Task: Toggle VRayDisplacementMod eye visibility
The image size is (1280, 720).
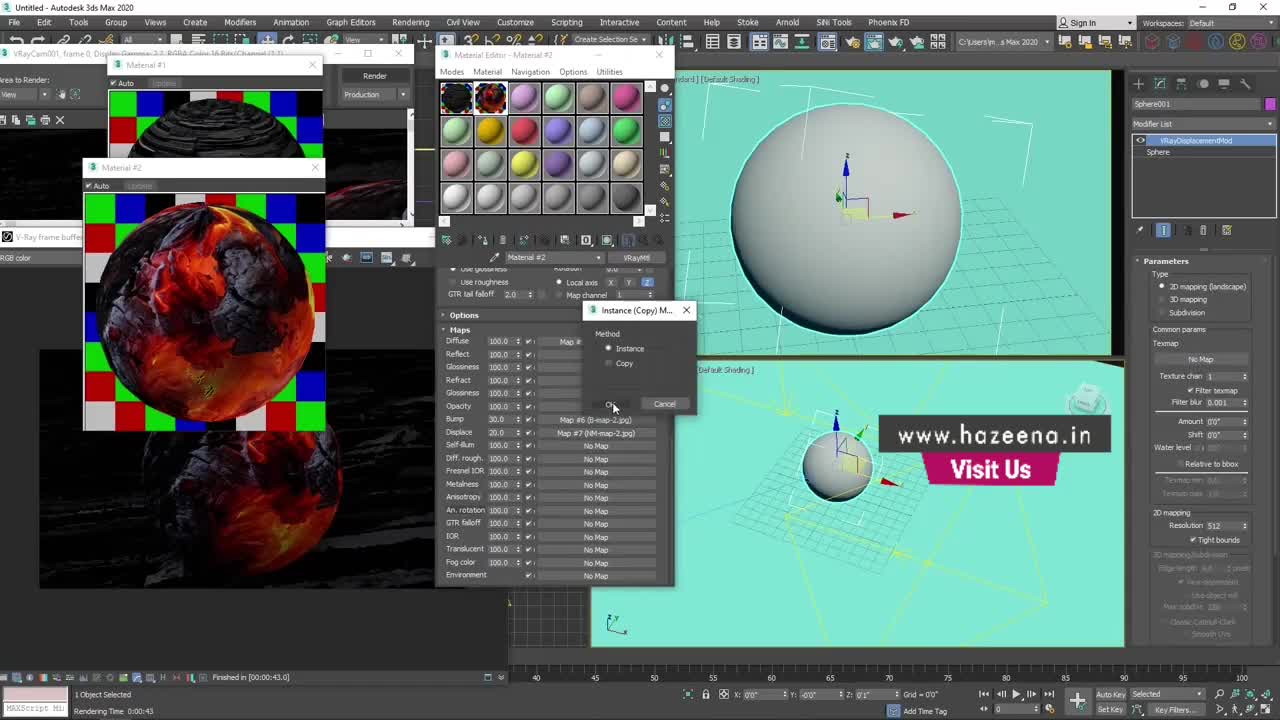Action: click(1140, 141)
